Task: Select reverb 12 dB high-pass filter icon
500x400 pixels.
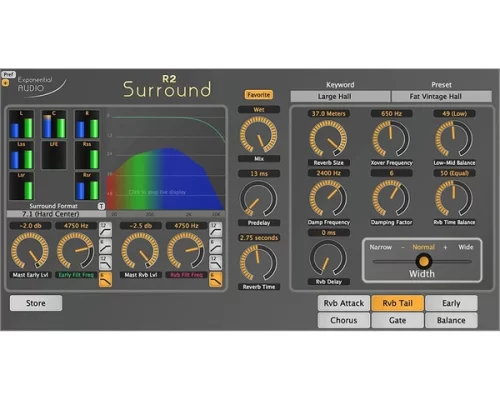Action: 216,230
